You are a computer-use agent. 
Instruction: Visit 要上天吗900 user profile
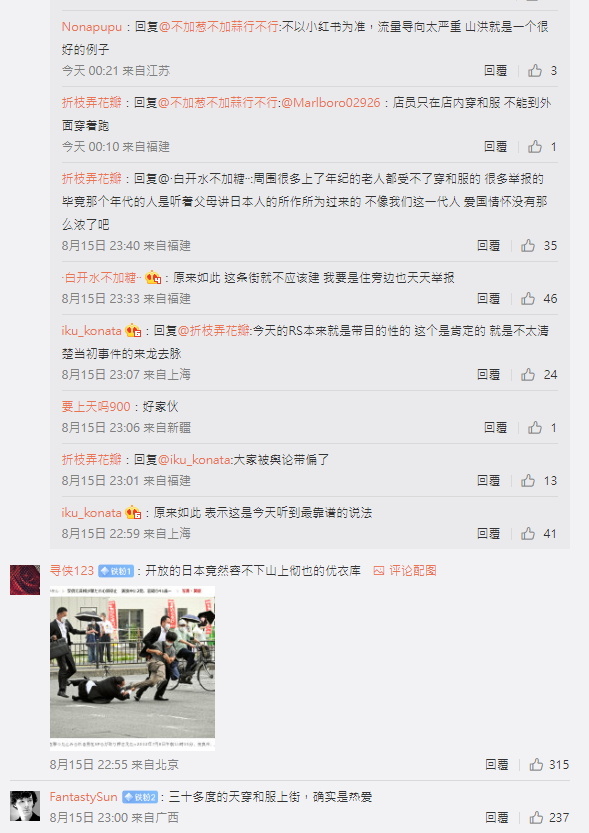[96, 406]
